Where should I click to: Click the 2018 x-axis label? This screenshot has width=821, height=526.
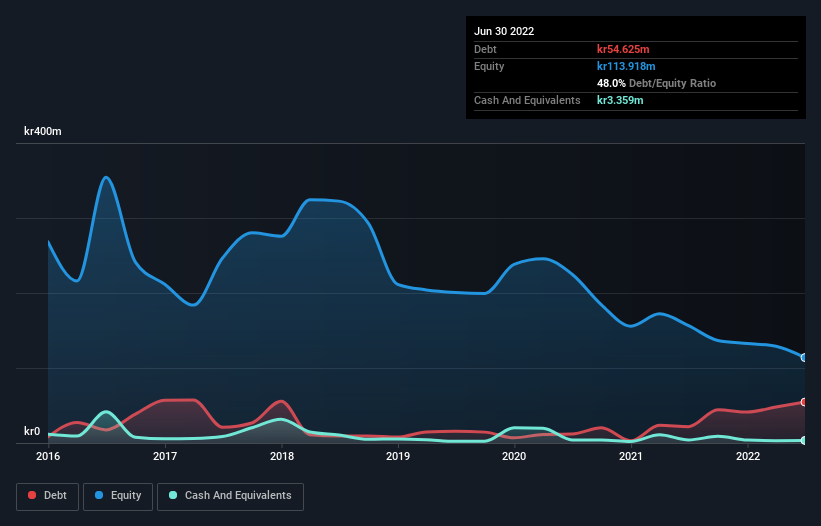point(282,456)
